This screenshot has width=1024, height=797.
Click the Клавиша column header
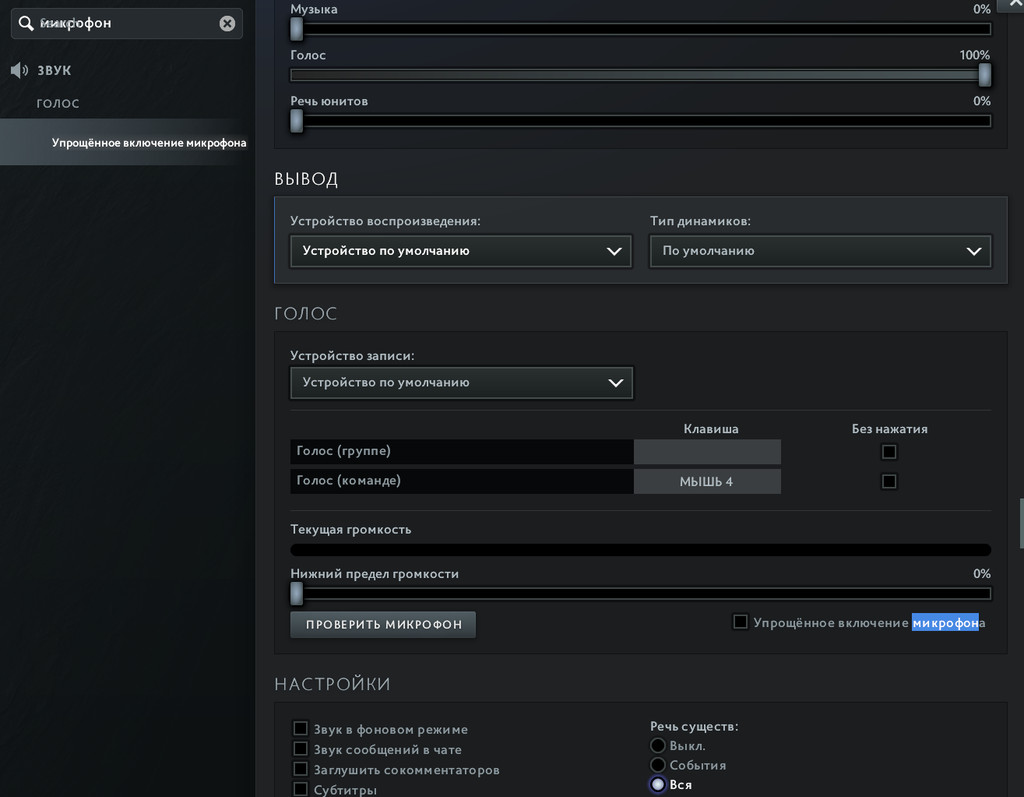pyautogui.click(x=711, y=429)
